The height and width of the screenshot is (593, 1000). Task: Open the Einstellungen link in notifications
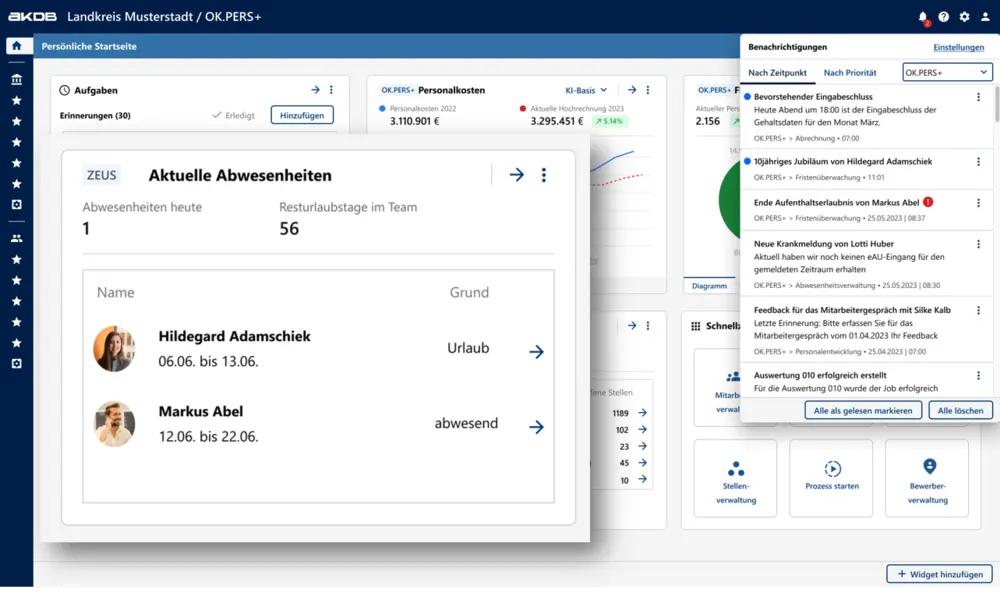(x=958, y=47)
